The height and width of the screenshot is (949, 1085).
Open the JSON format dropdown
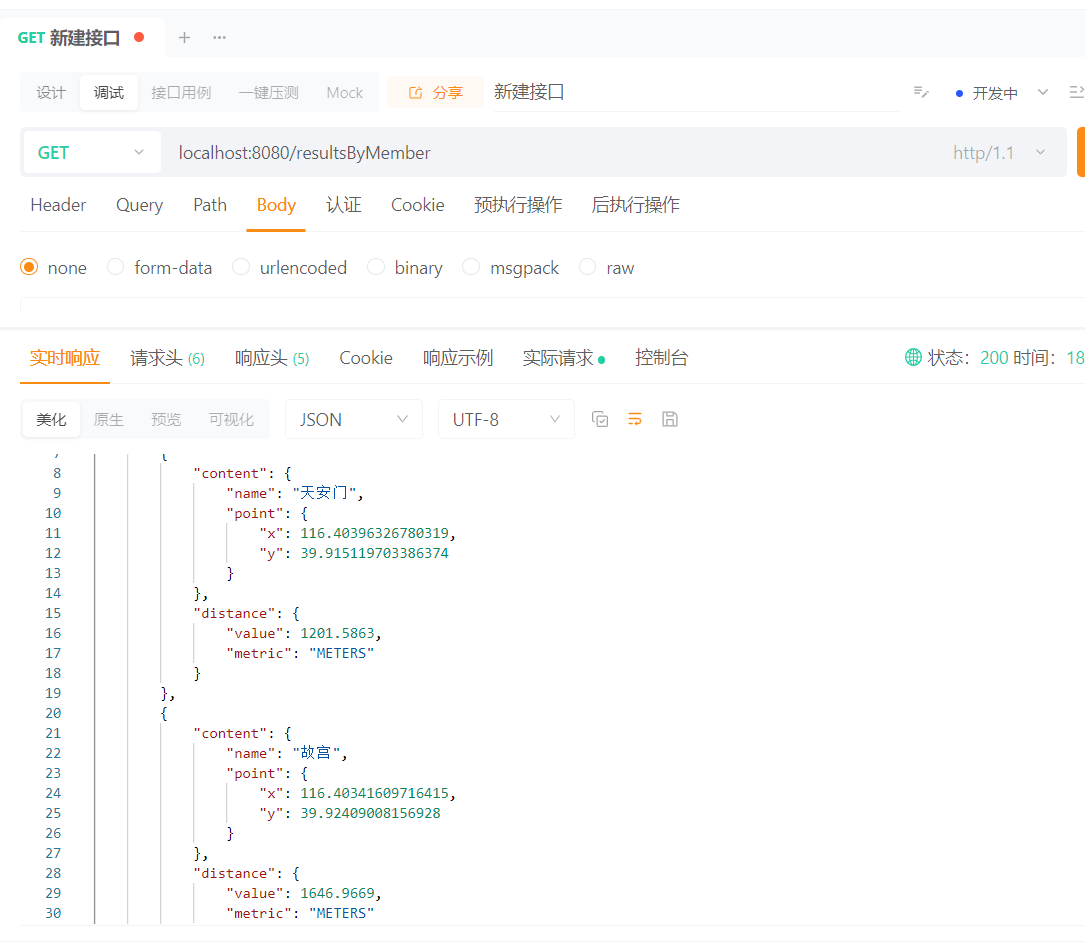coord(353,419)
